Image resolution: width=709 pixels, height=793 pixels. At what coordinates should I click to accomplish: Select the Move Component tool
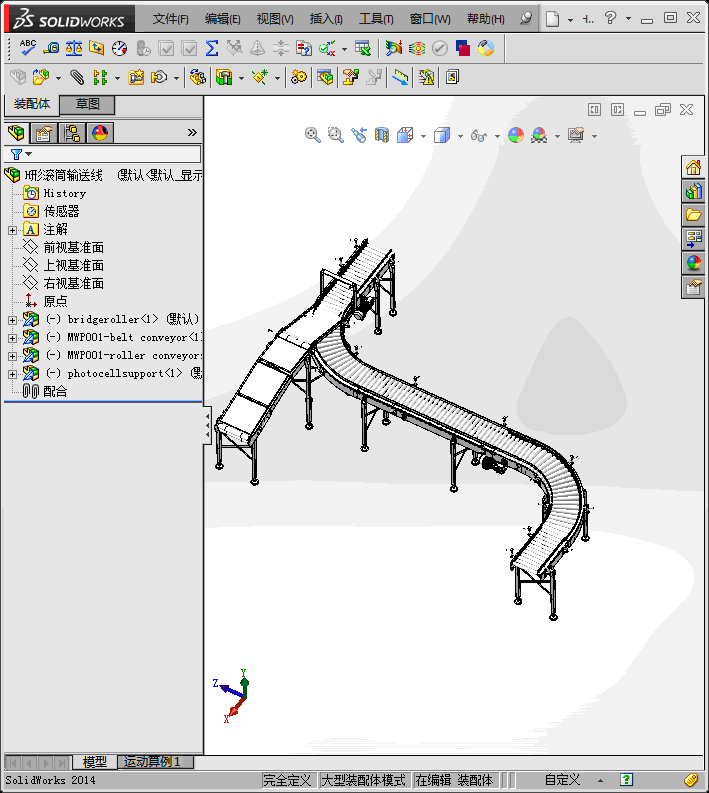click(159, 77)
